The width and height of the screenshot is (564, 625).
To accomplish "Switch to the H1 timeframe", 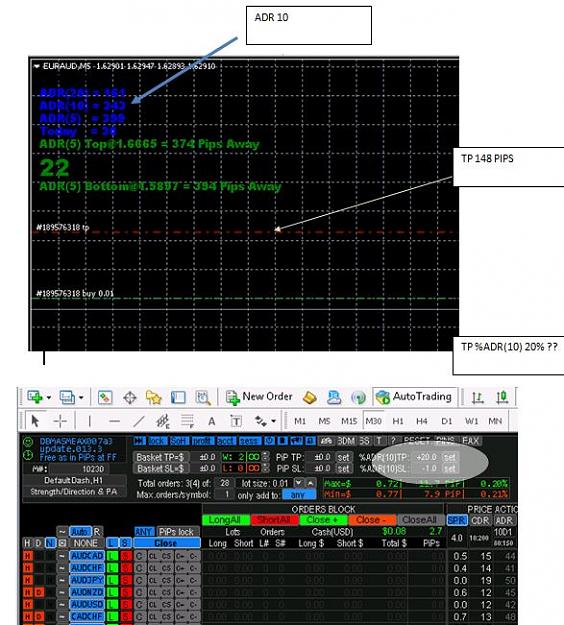I will coord(398,421).
